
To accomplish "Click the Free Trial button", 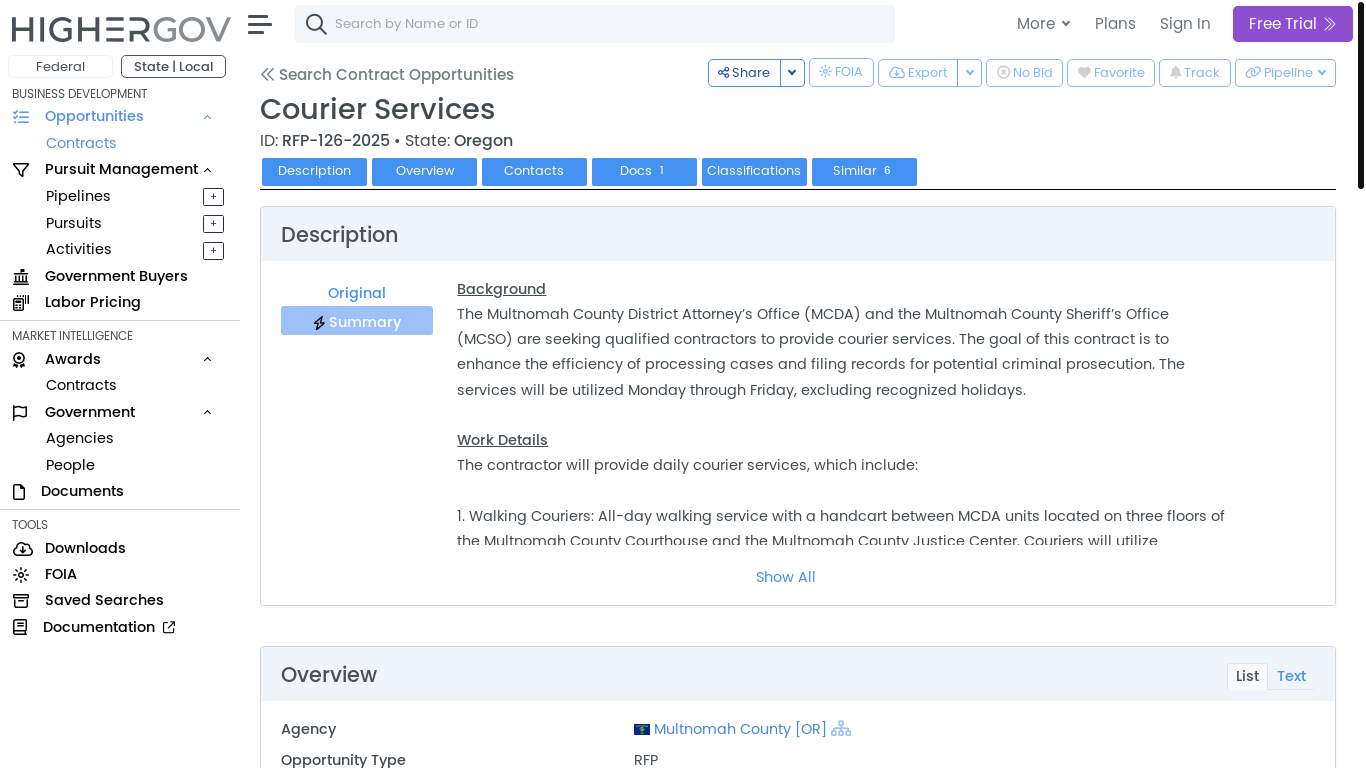I will point(1292,24).
